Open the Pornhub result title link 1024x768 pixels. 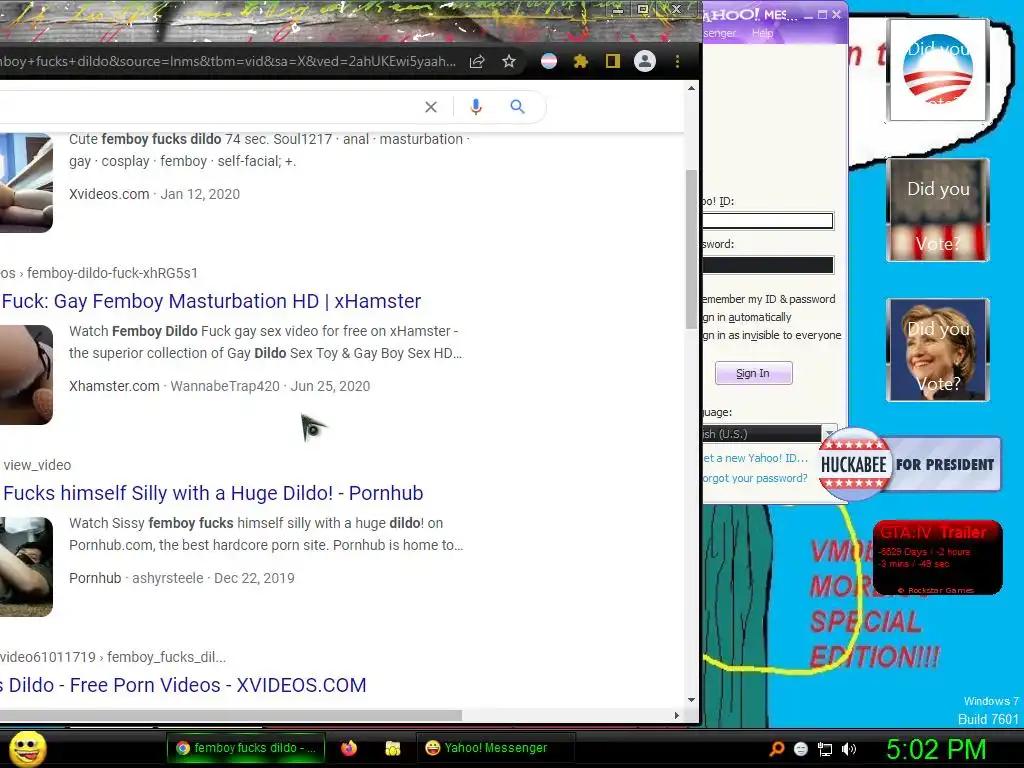[212, 493]
